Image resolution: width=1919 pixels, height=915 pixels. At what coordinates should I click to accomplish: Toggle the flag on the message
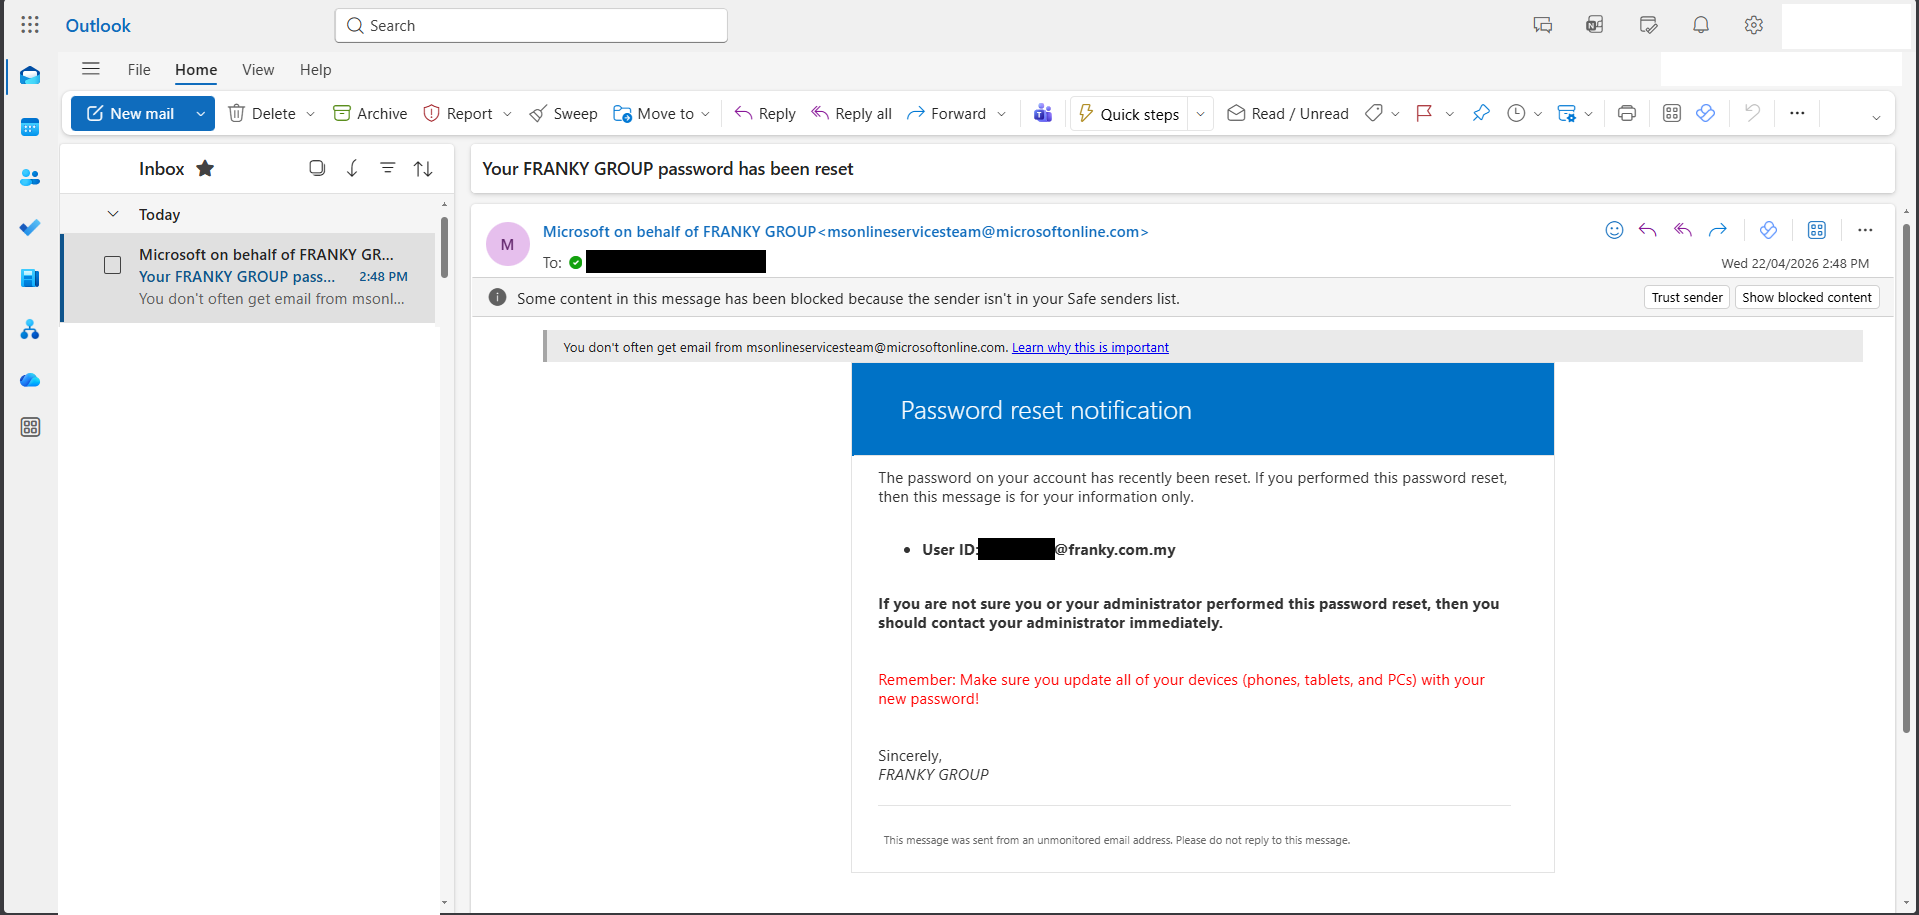1424,113
